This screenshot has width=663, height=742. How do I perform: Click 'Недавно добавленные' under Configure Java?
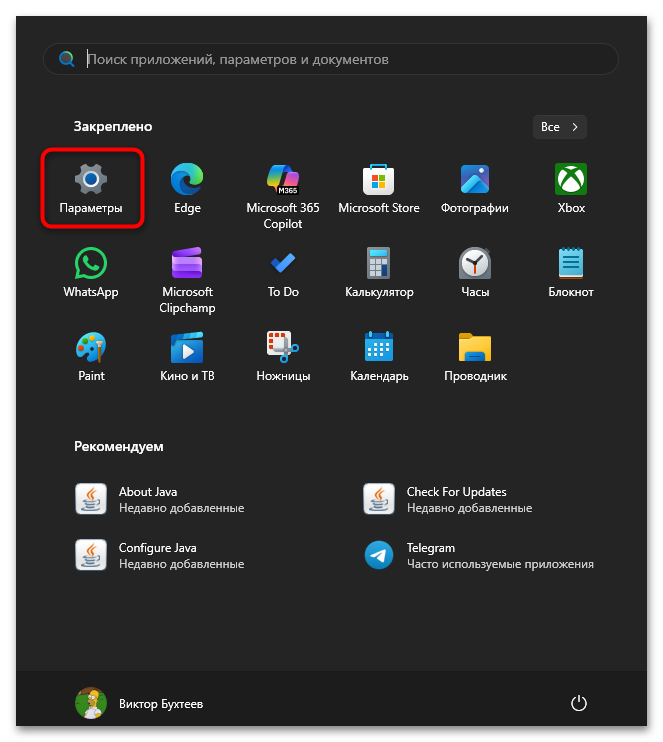pos(181,564)
